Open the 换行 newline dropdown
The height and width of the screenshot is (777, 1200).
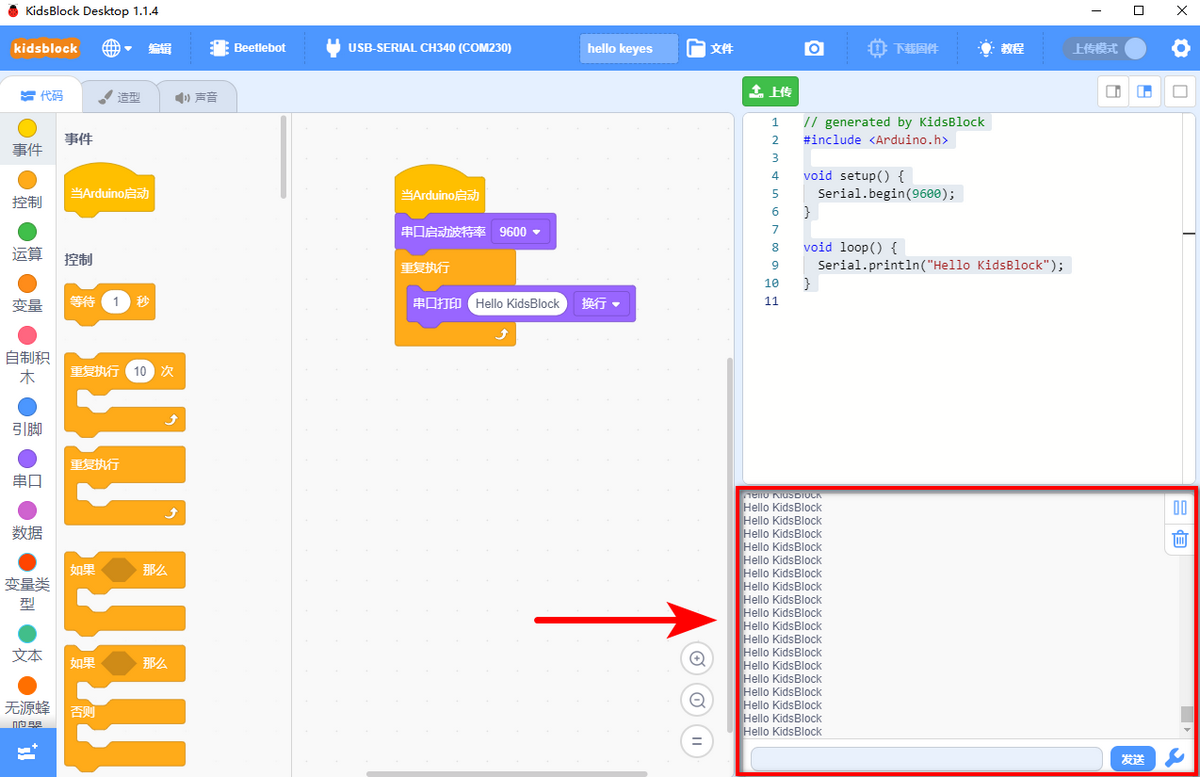click(x=602, y=303)
